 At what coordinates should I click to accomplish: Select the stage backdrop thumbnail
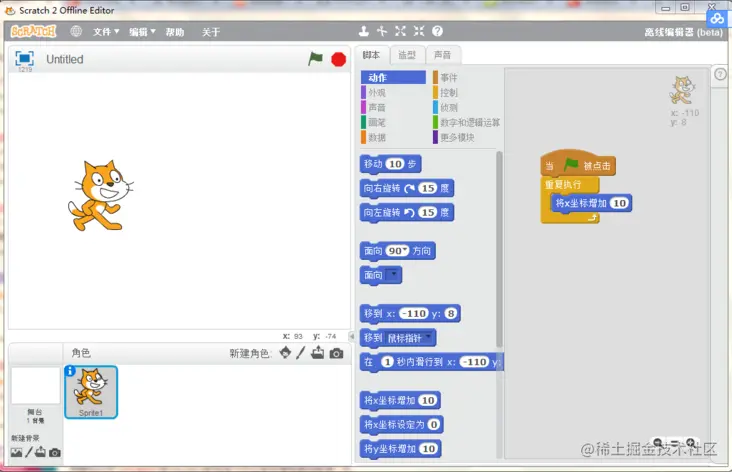pyautogui.click(x=35, y=386)
